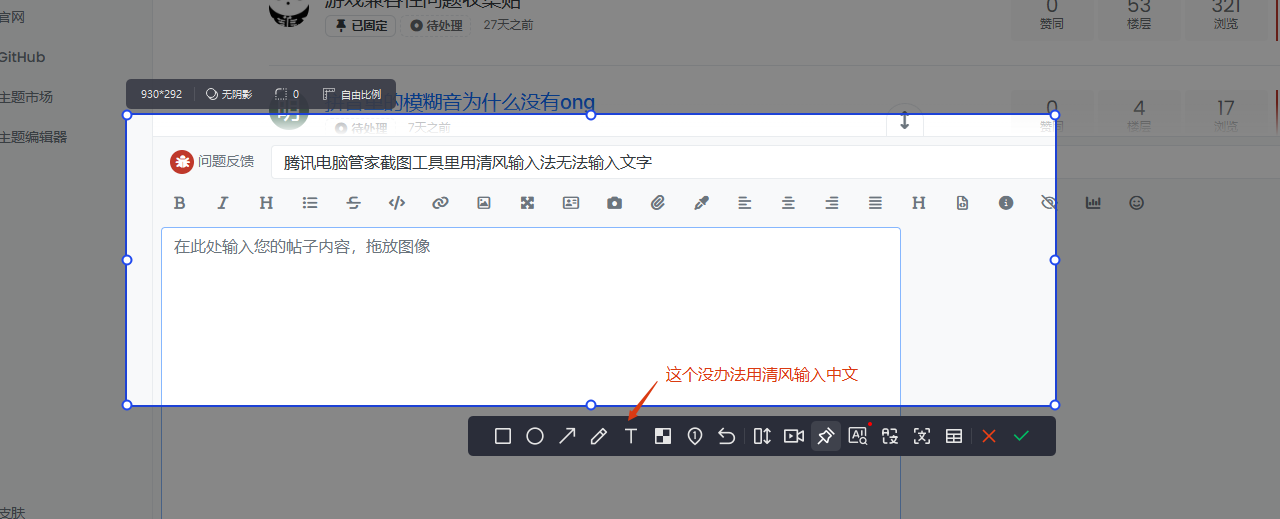Set corner radius value 0

coord(288,94)
